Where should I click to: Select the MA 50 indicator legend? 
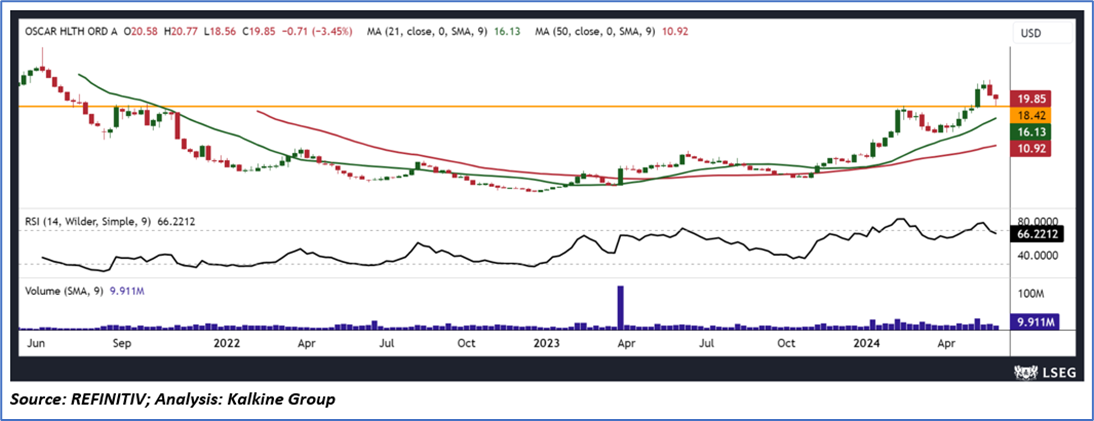point(611,31)
